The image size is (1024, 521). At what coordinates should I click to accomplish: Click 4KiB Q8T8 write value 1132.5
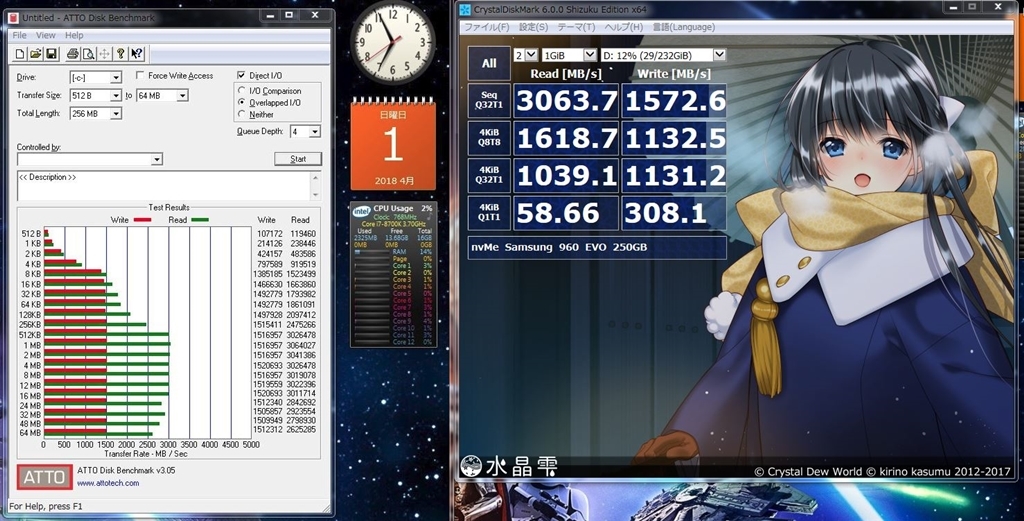pyautogui.click(x=674, y=138)
